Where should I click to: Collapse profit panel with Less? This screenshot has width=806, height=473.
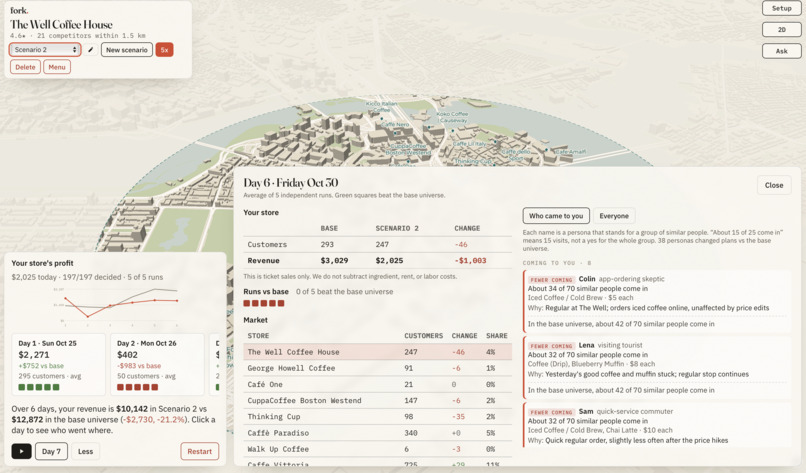pos(85,451)
